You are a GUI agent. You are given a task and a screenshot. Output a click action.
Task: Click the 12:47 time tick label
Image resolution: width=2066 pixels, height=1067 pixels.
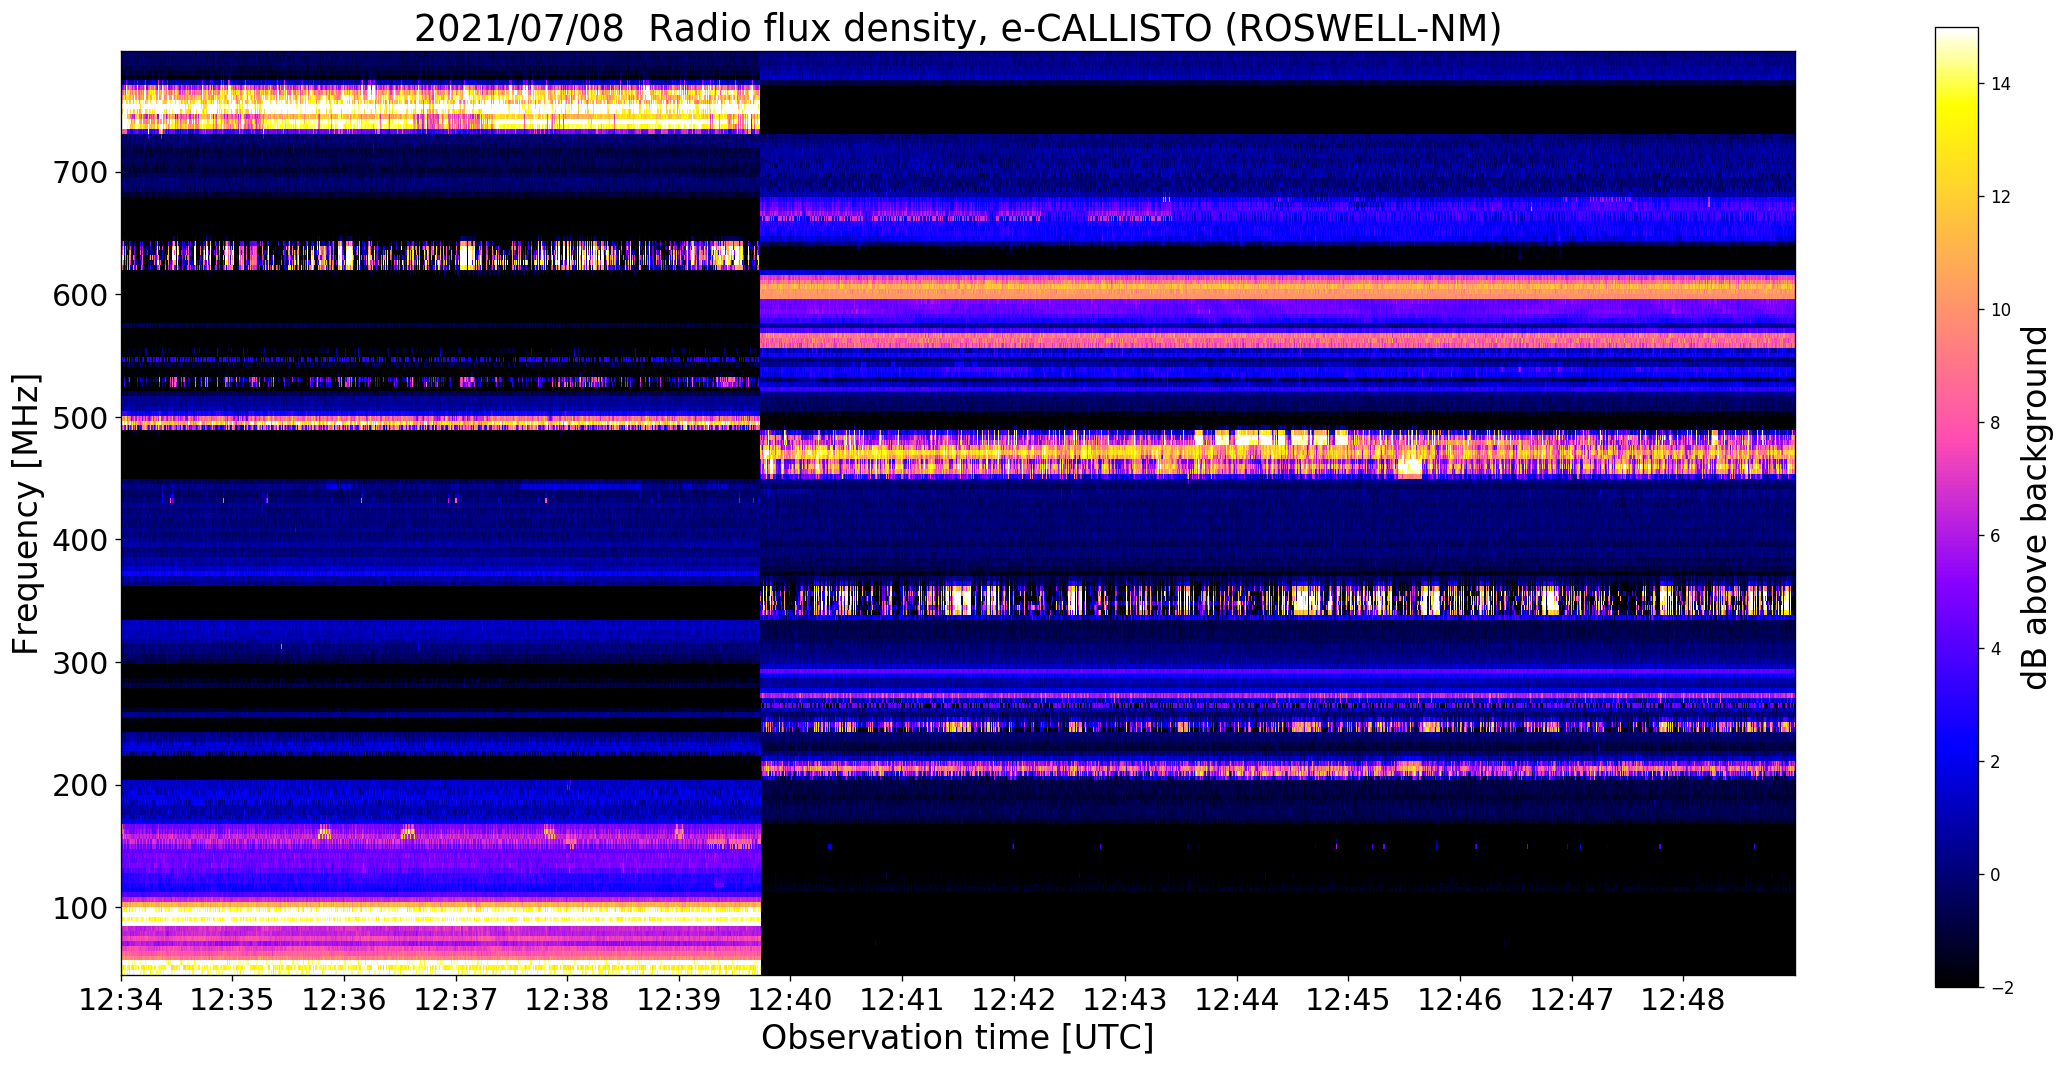click(x=1572, y=999)
